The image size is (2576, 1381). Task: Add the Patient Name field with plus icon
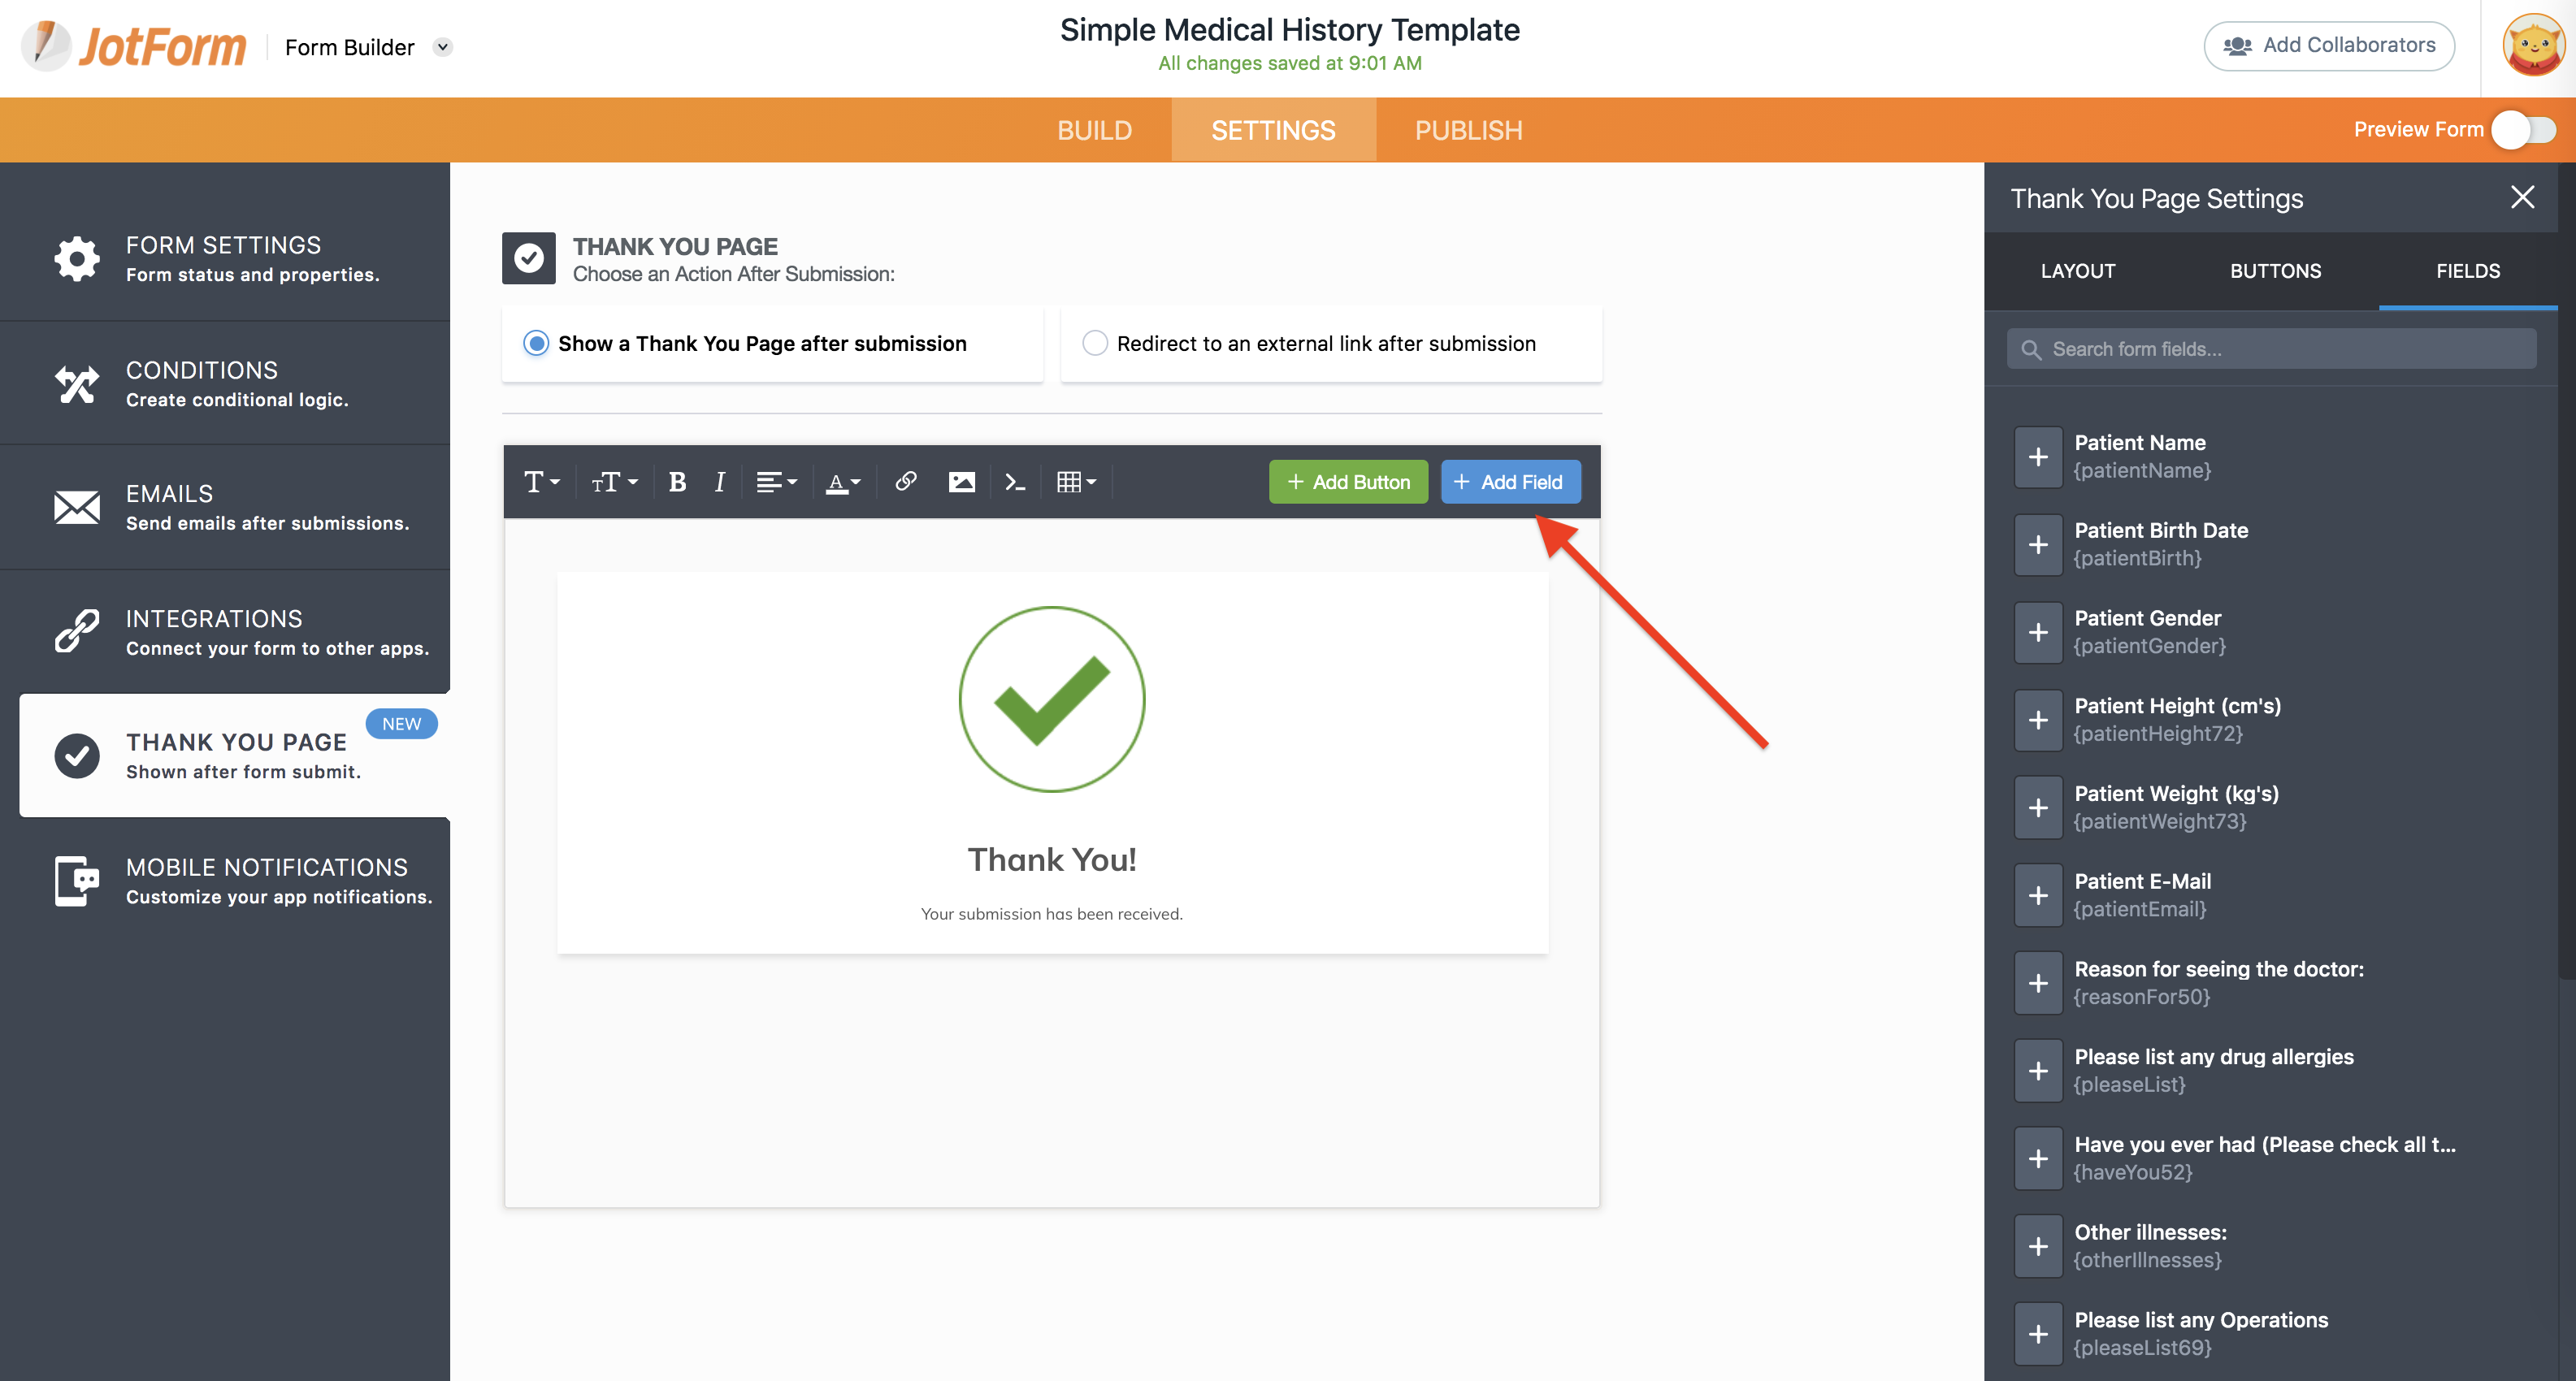(x=2038, y=457)
